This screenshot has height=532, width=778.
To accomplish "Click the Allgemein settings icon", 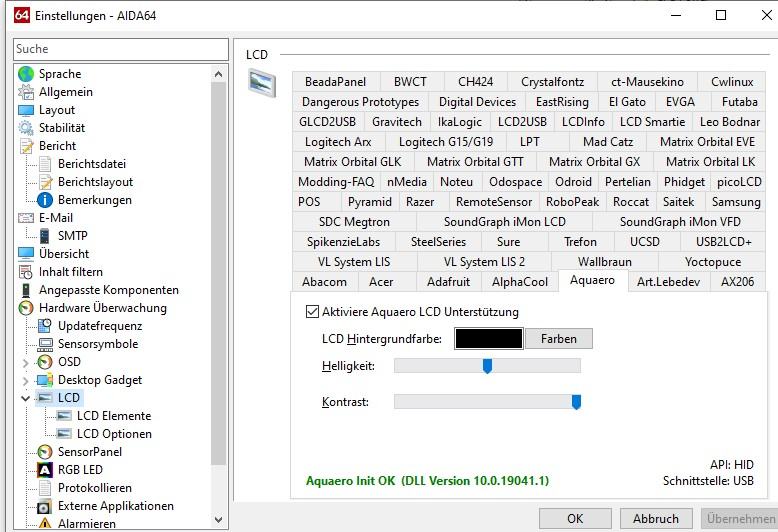I will pyautogui.click(x=26, y=92).
